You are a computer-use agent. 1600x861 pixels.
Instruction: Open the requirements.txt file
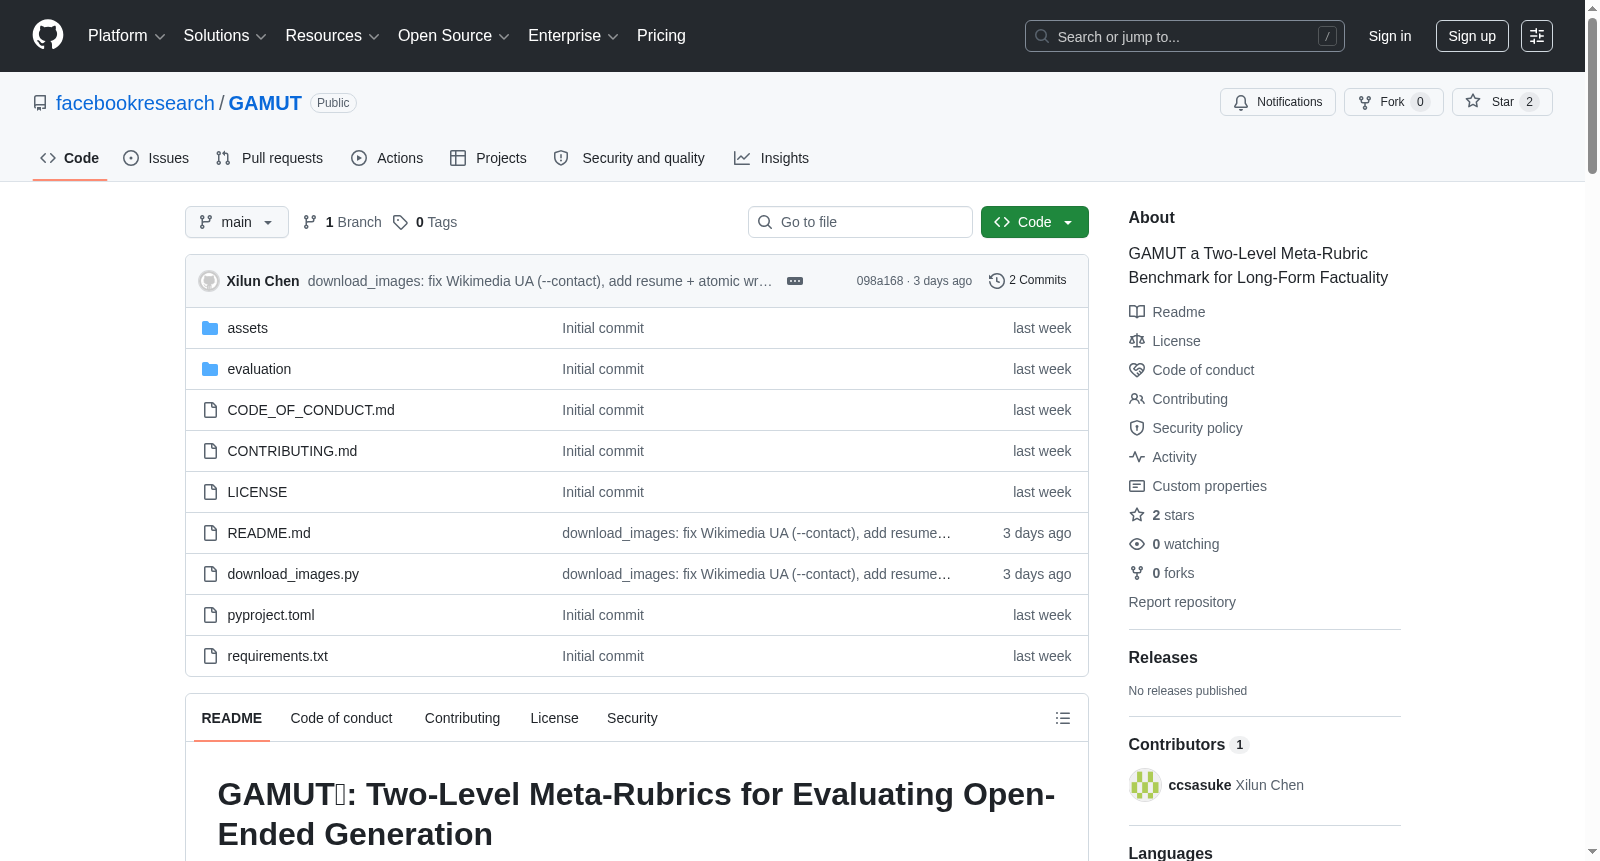coord(278,656)
